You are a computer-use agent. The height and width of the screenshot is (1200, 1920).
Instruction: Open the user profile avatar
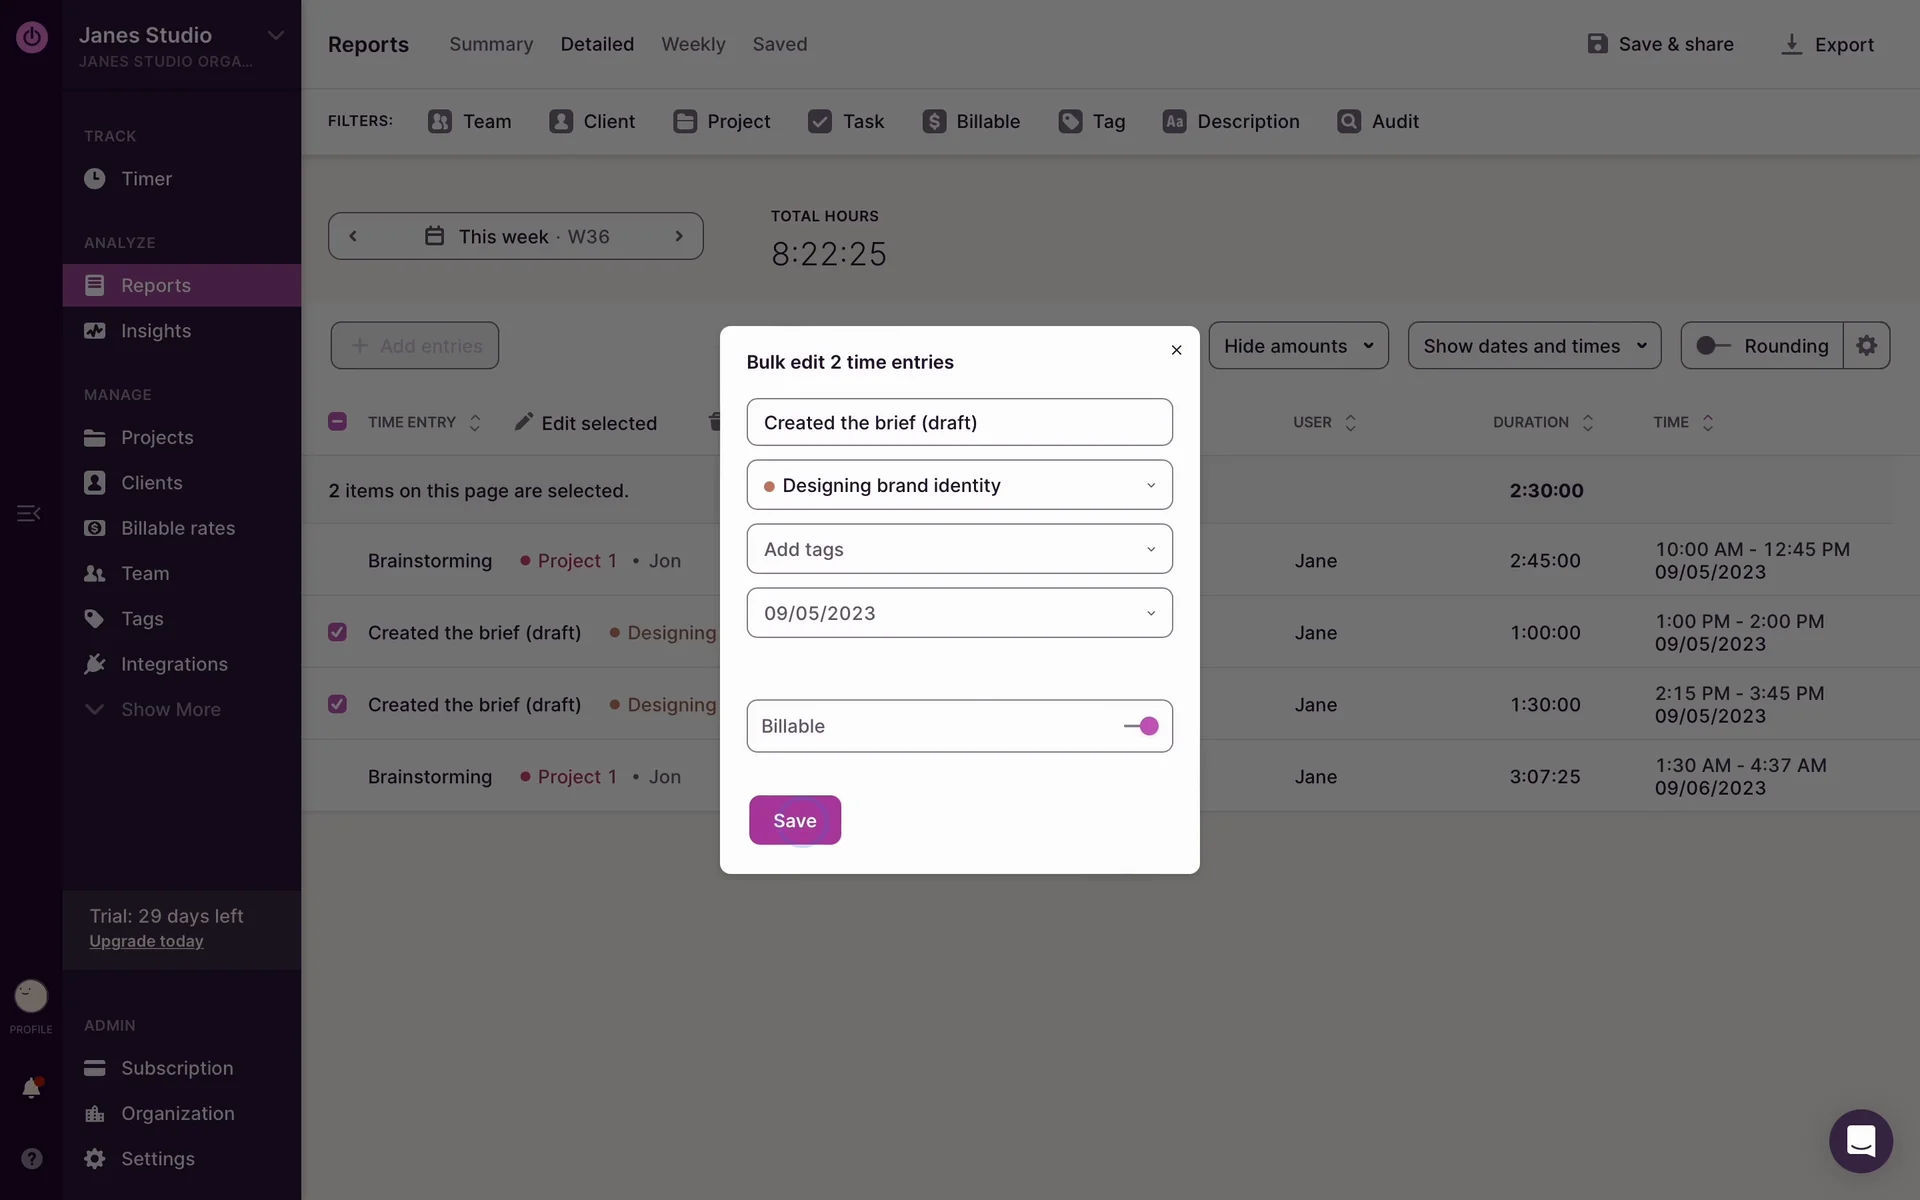click(x=31, y=996)
